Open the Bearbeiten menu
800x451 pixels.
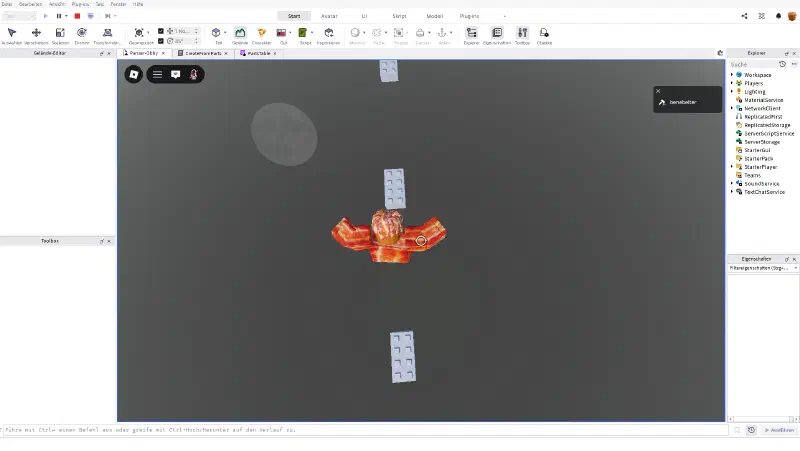31,4
